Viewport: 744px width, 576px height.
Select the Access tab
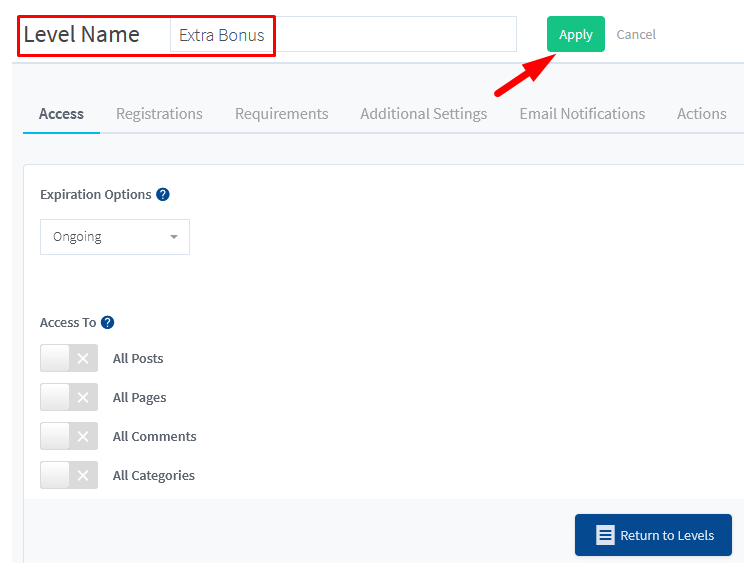click(x=61, y=114)
